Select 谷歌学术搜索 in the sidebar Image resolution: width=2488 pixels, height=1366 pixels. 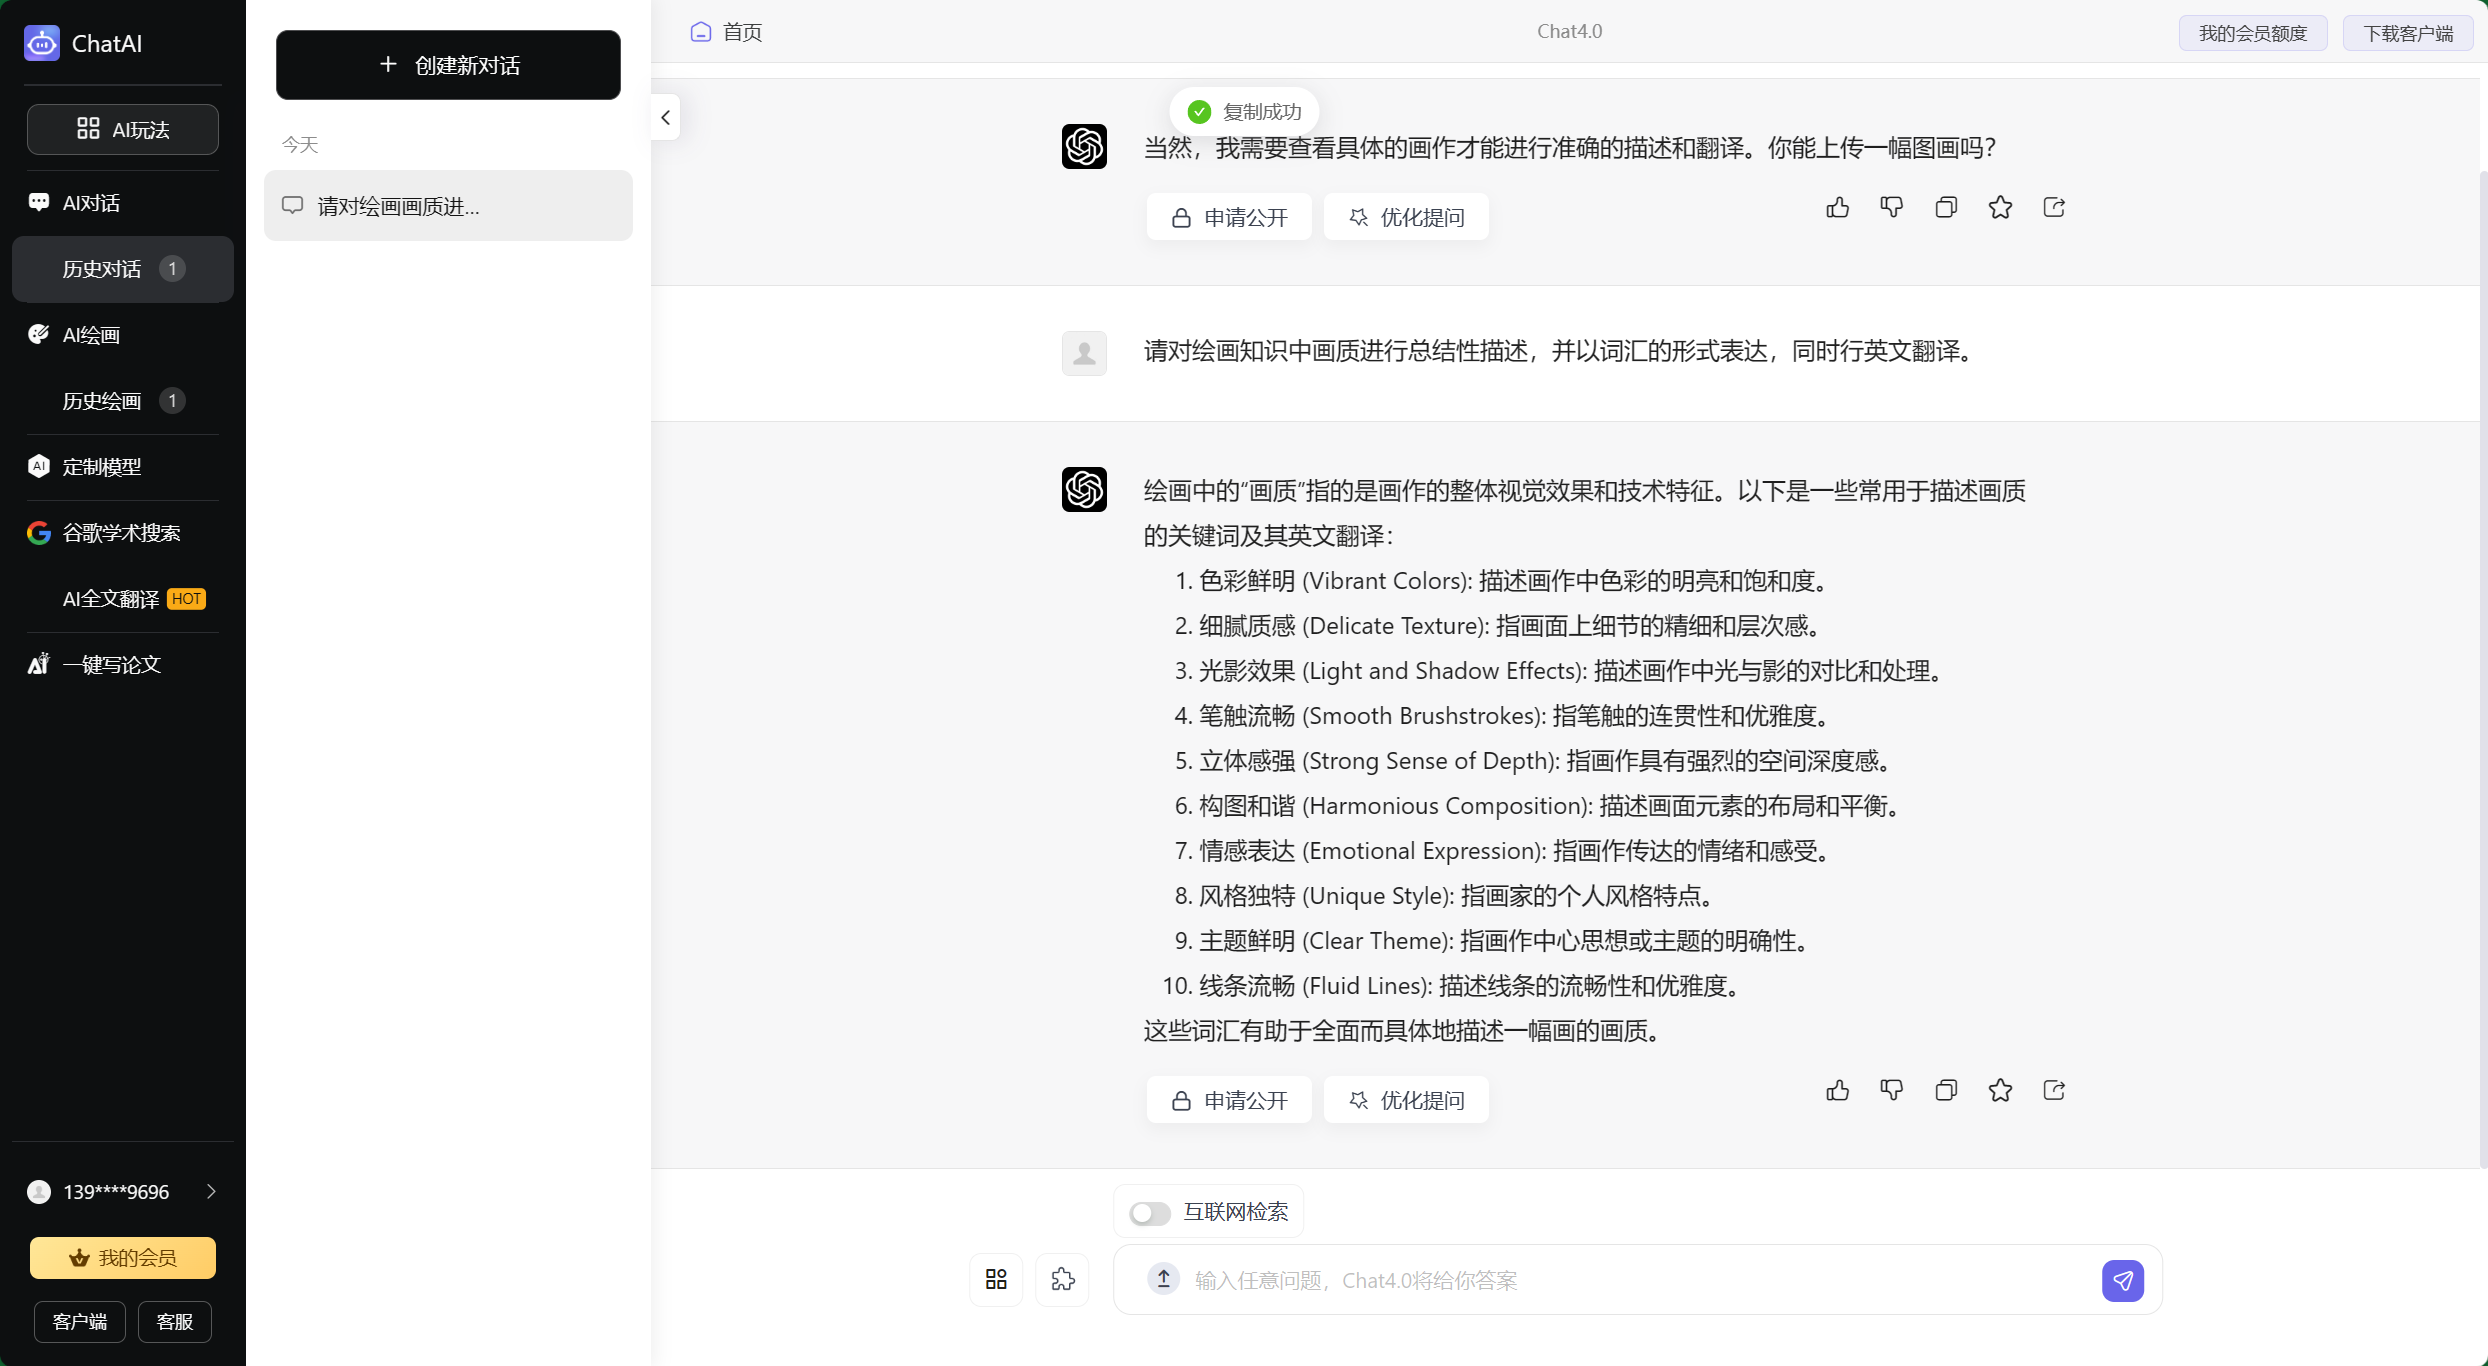pyautogui.click(x=121, y=533)
